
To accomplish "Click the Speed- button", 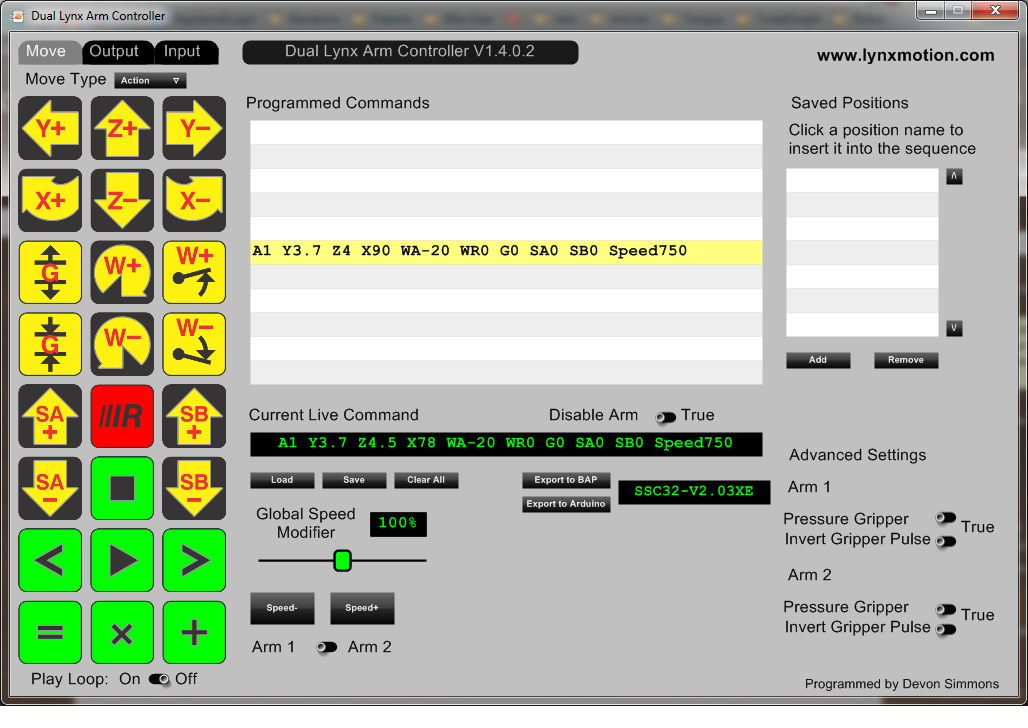I will pos(282,608).
